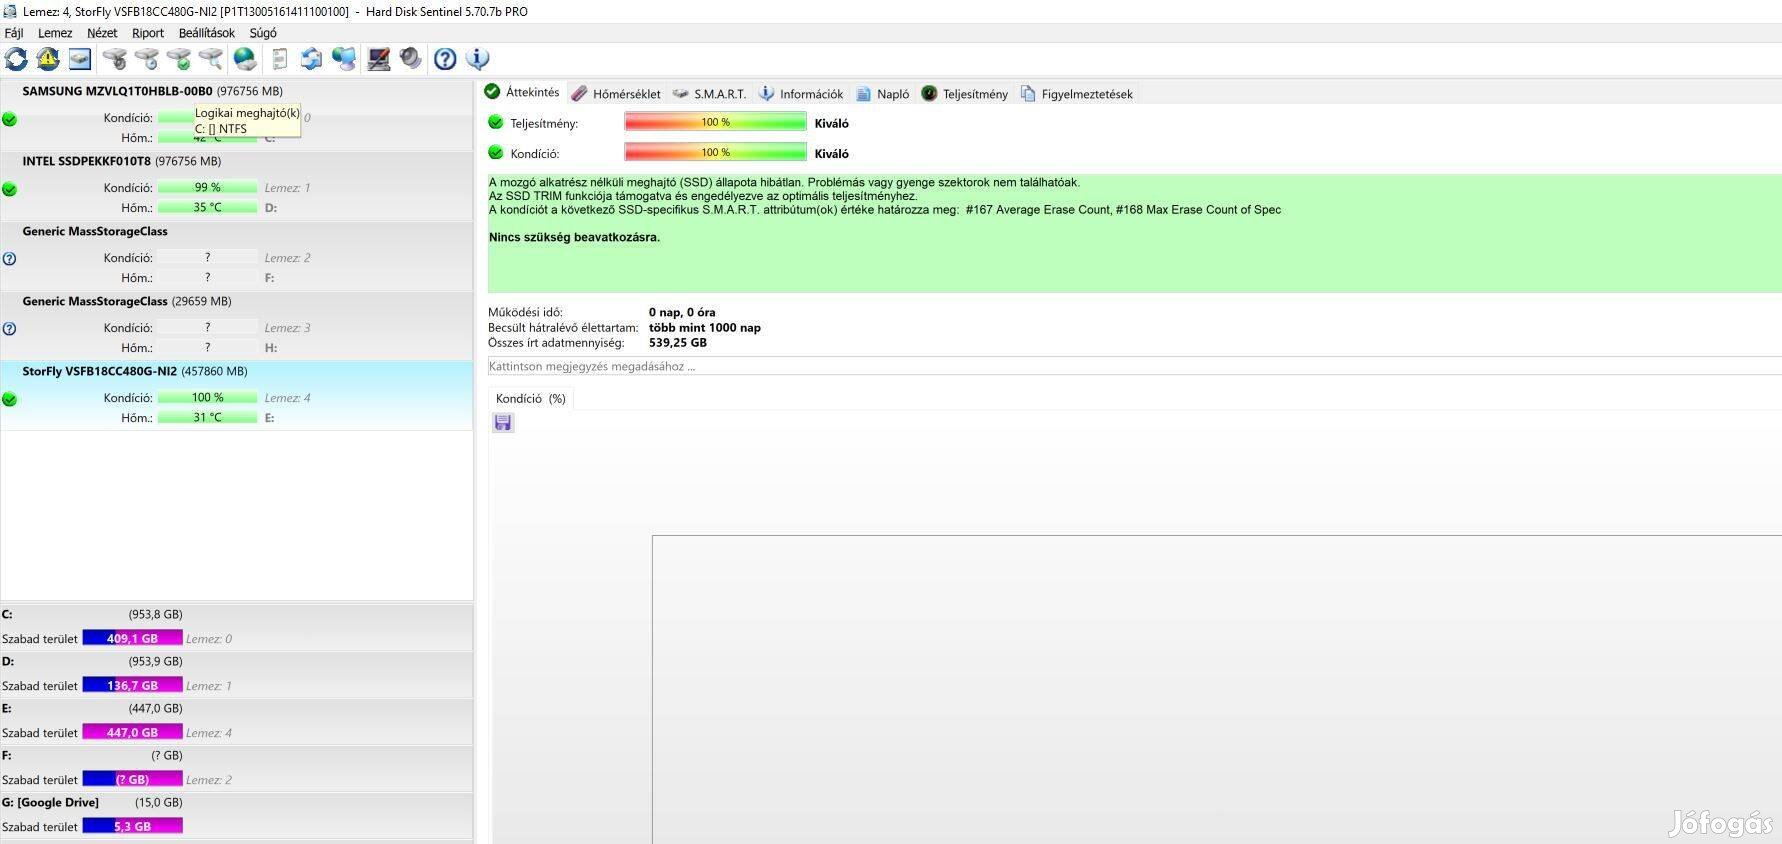Click the globe with disk toolbar icon
The width and height of the screenshot is (1782, 844).
[245, 59]
